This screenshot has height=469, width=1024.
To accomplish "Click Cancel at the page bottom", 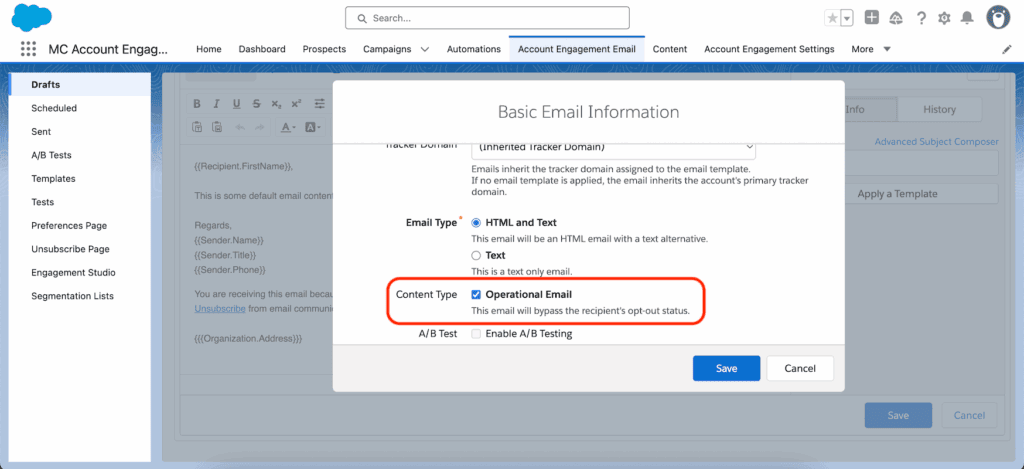I will 969,415.
